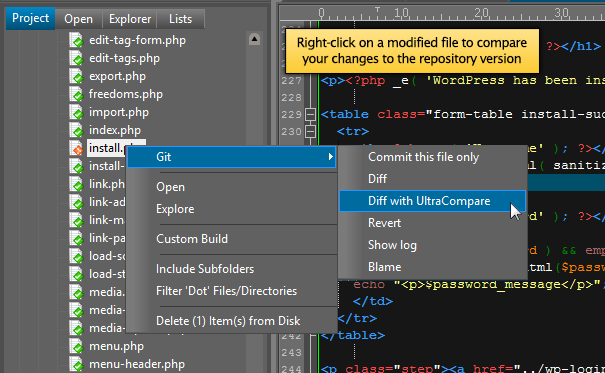Click the freedoms.php file icon
This screenshot has height=373, width=605.
(x=76, y=94)
